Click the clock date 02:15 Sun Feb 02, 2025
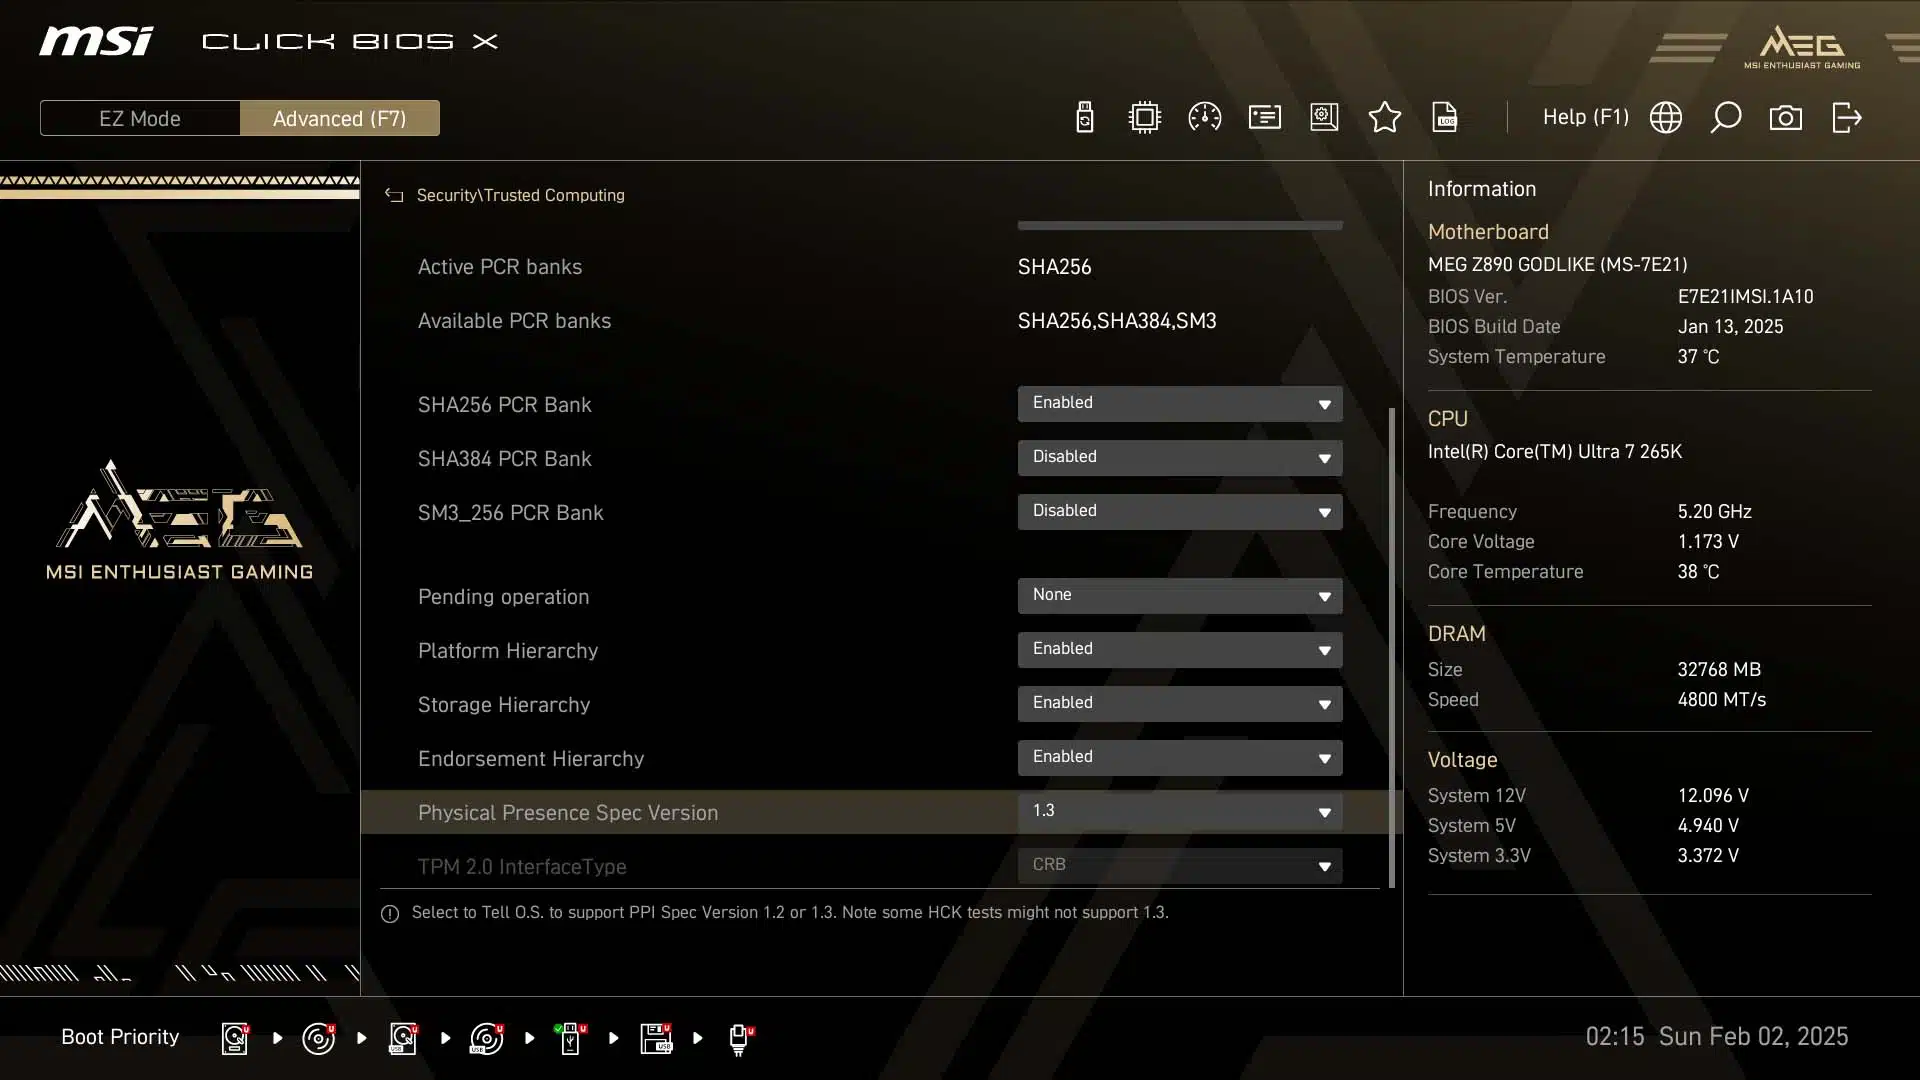Image resolution: width=1920 pixels, height=1080 pixels. pos(1716,1037)
